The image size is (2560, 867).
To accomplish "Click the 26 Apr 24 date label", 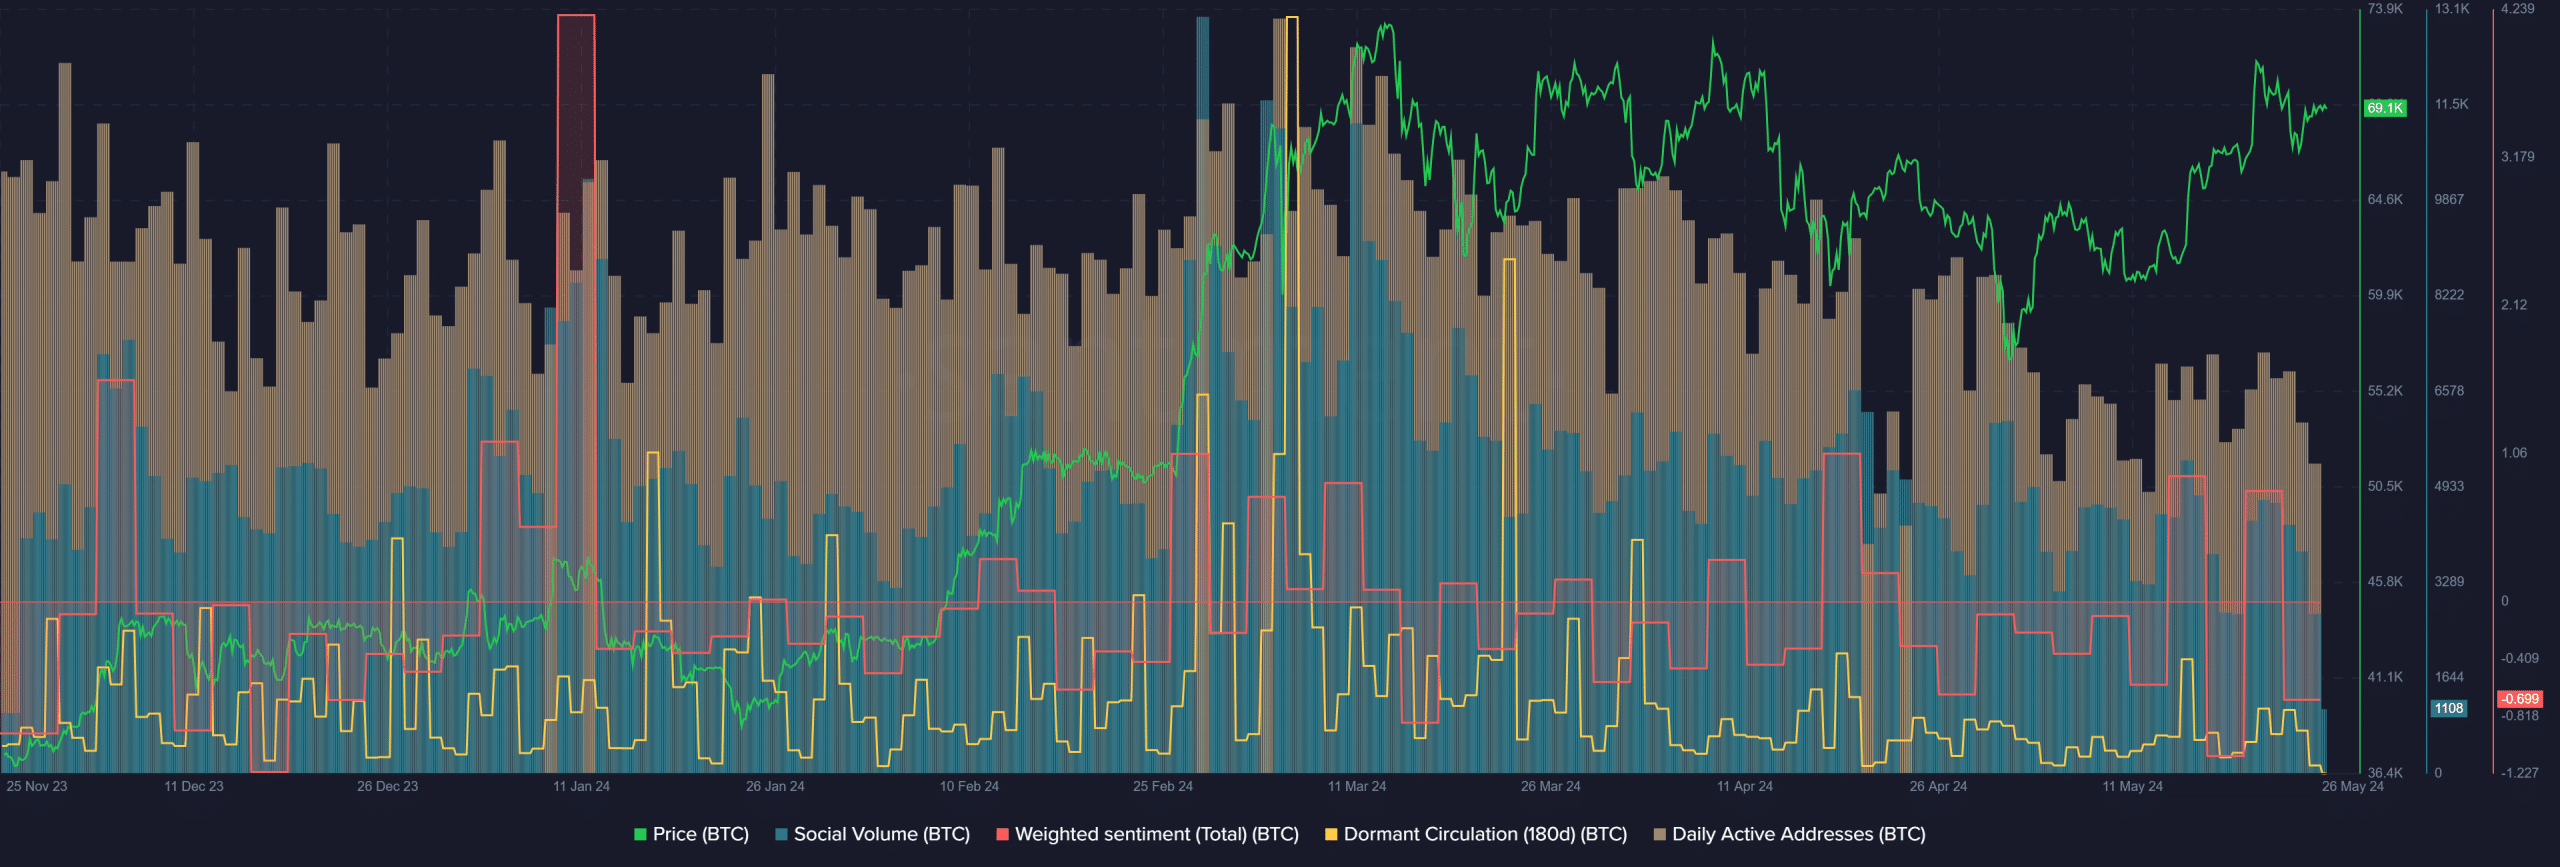I will [x=1938, y=786].
